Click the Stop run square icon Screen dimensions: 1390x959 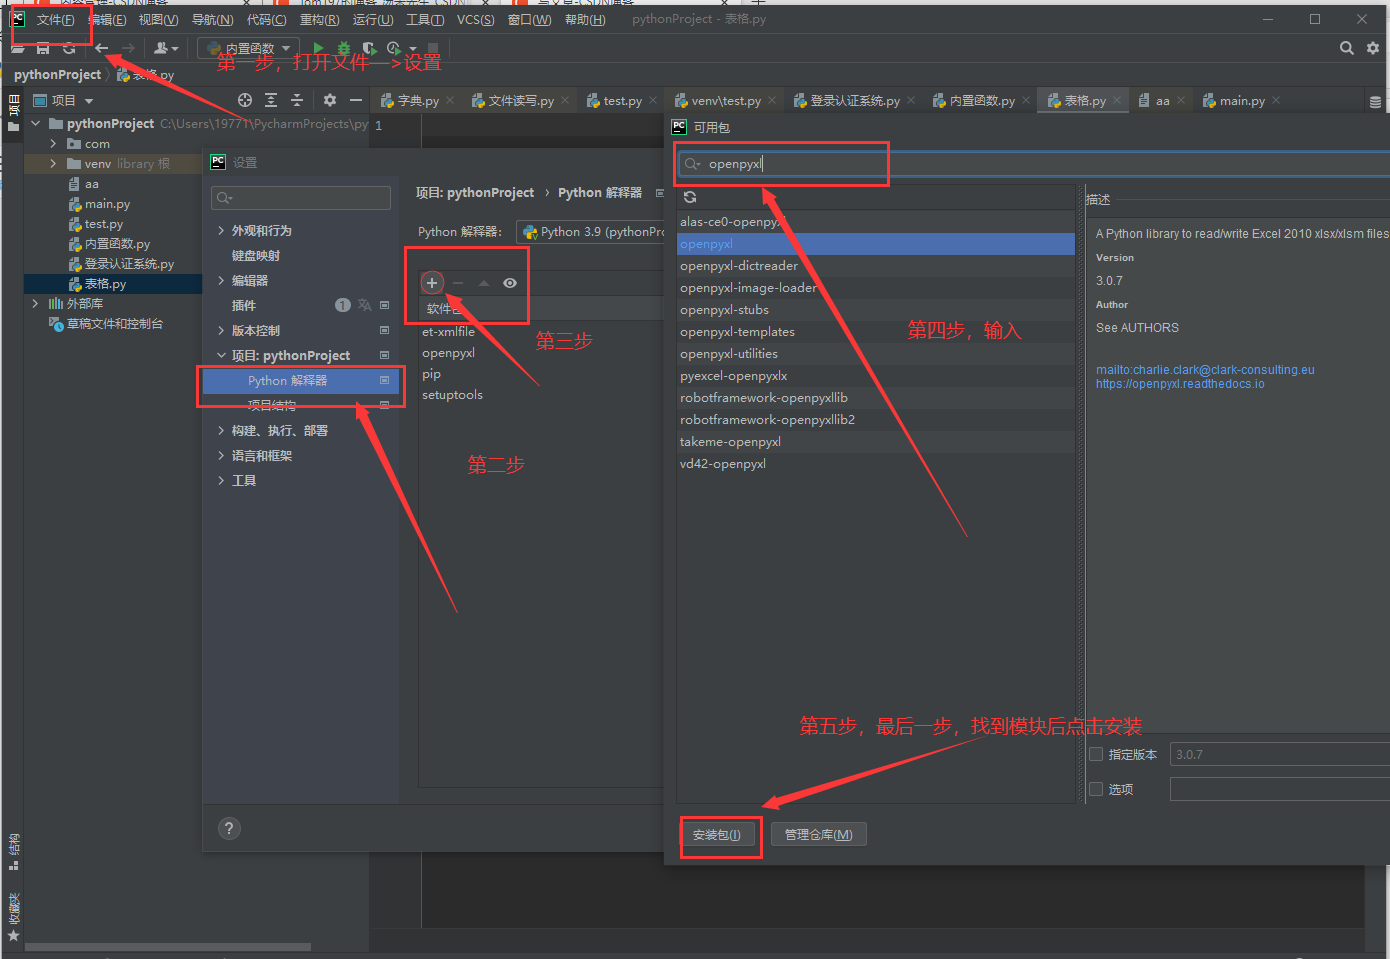433,48
